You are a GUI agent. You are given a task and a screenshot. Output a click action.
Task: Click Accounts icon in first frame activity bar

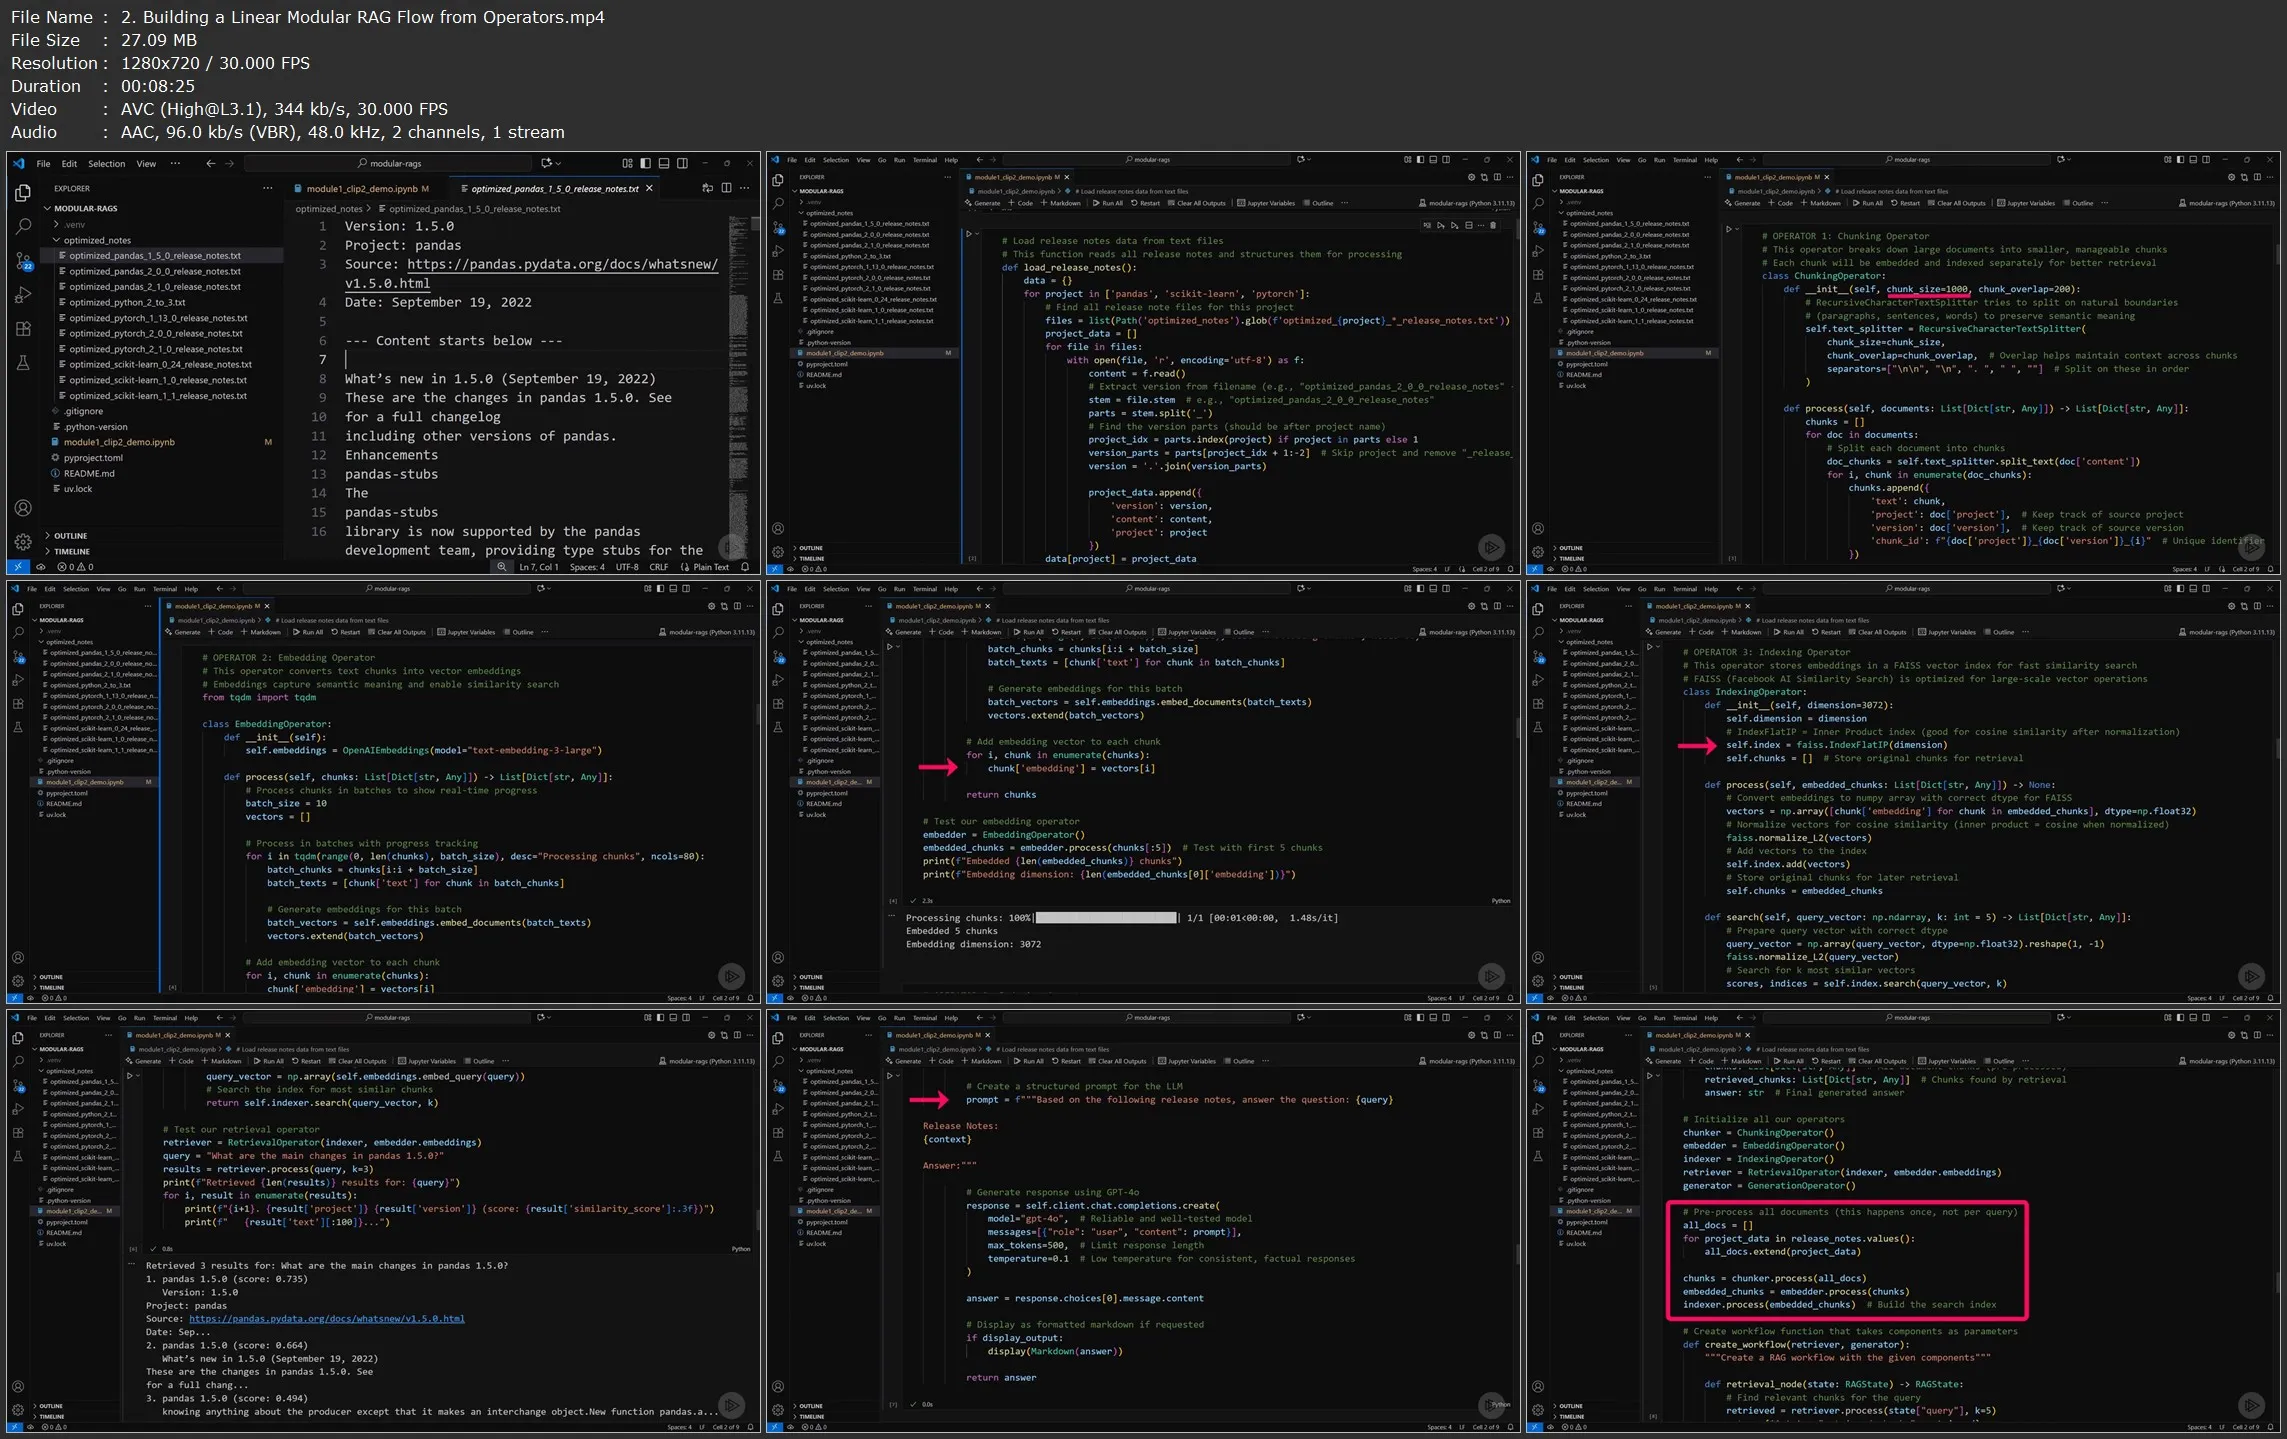[23, 508]
